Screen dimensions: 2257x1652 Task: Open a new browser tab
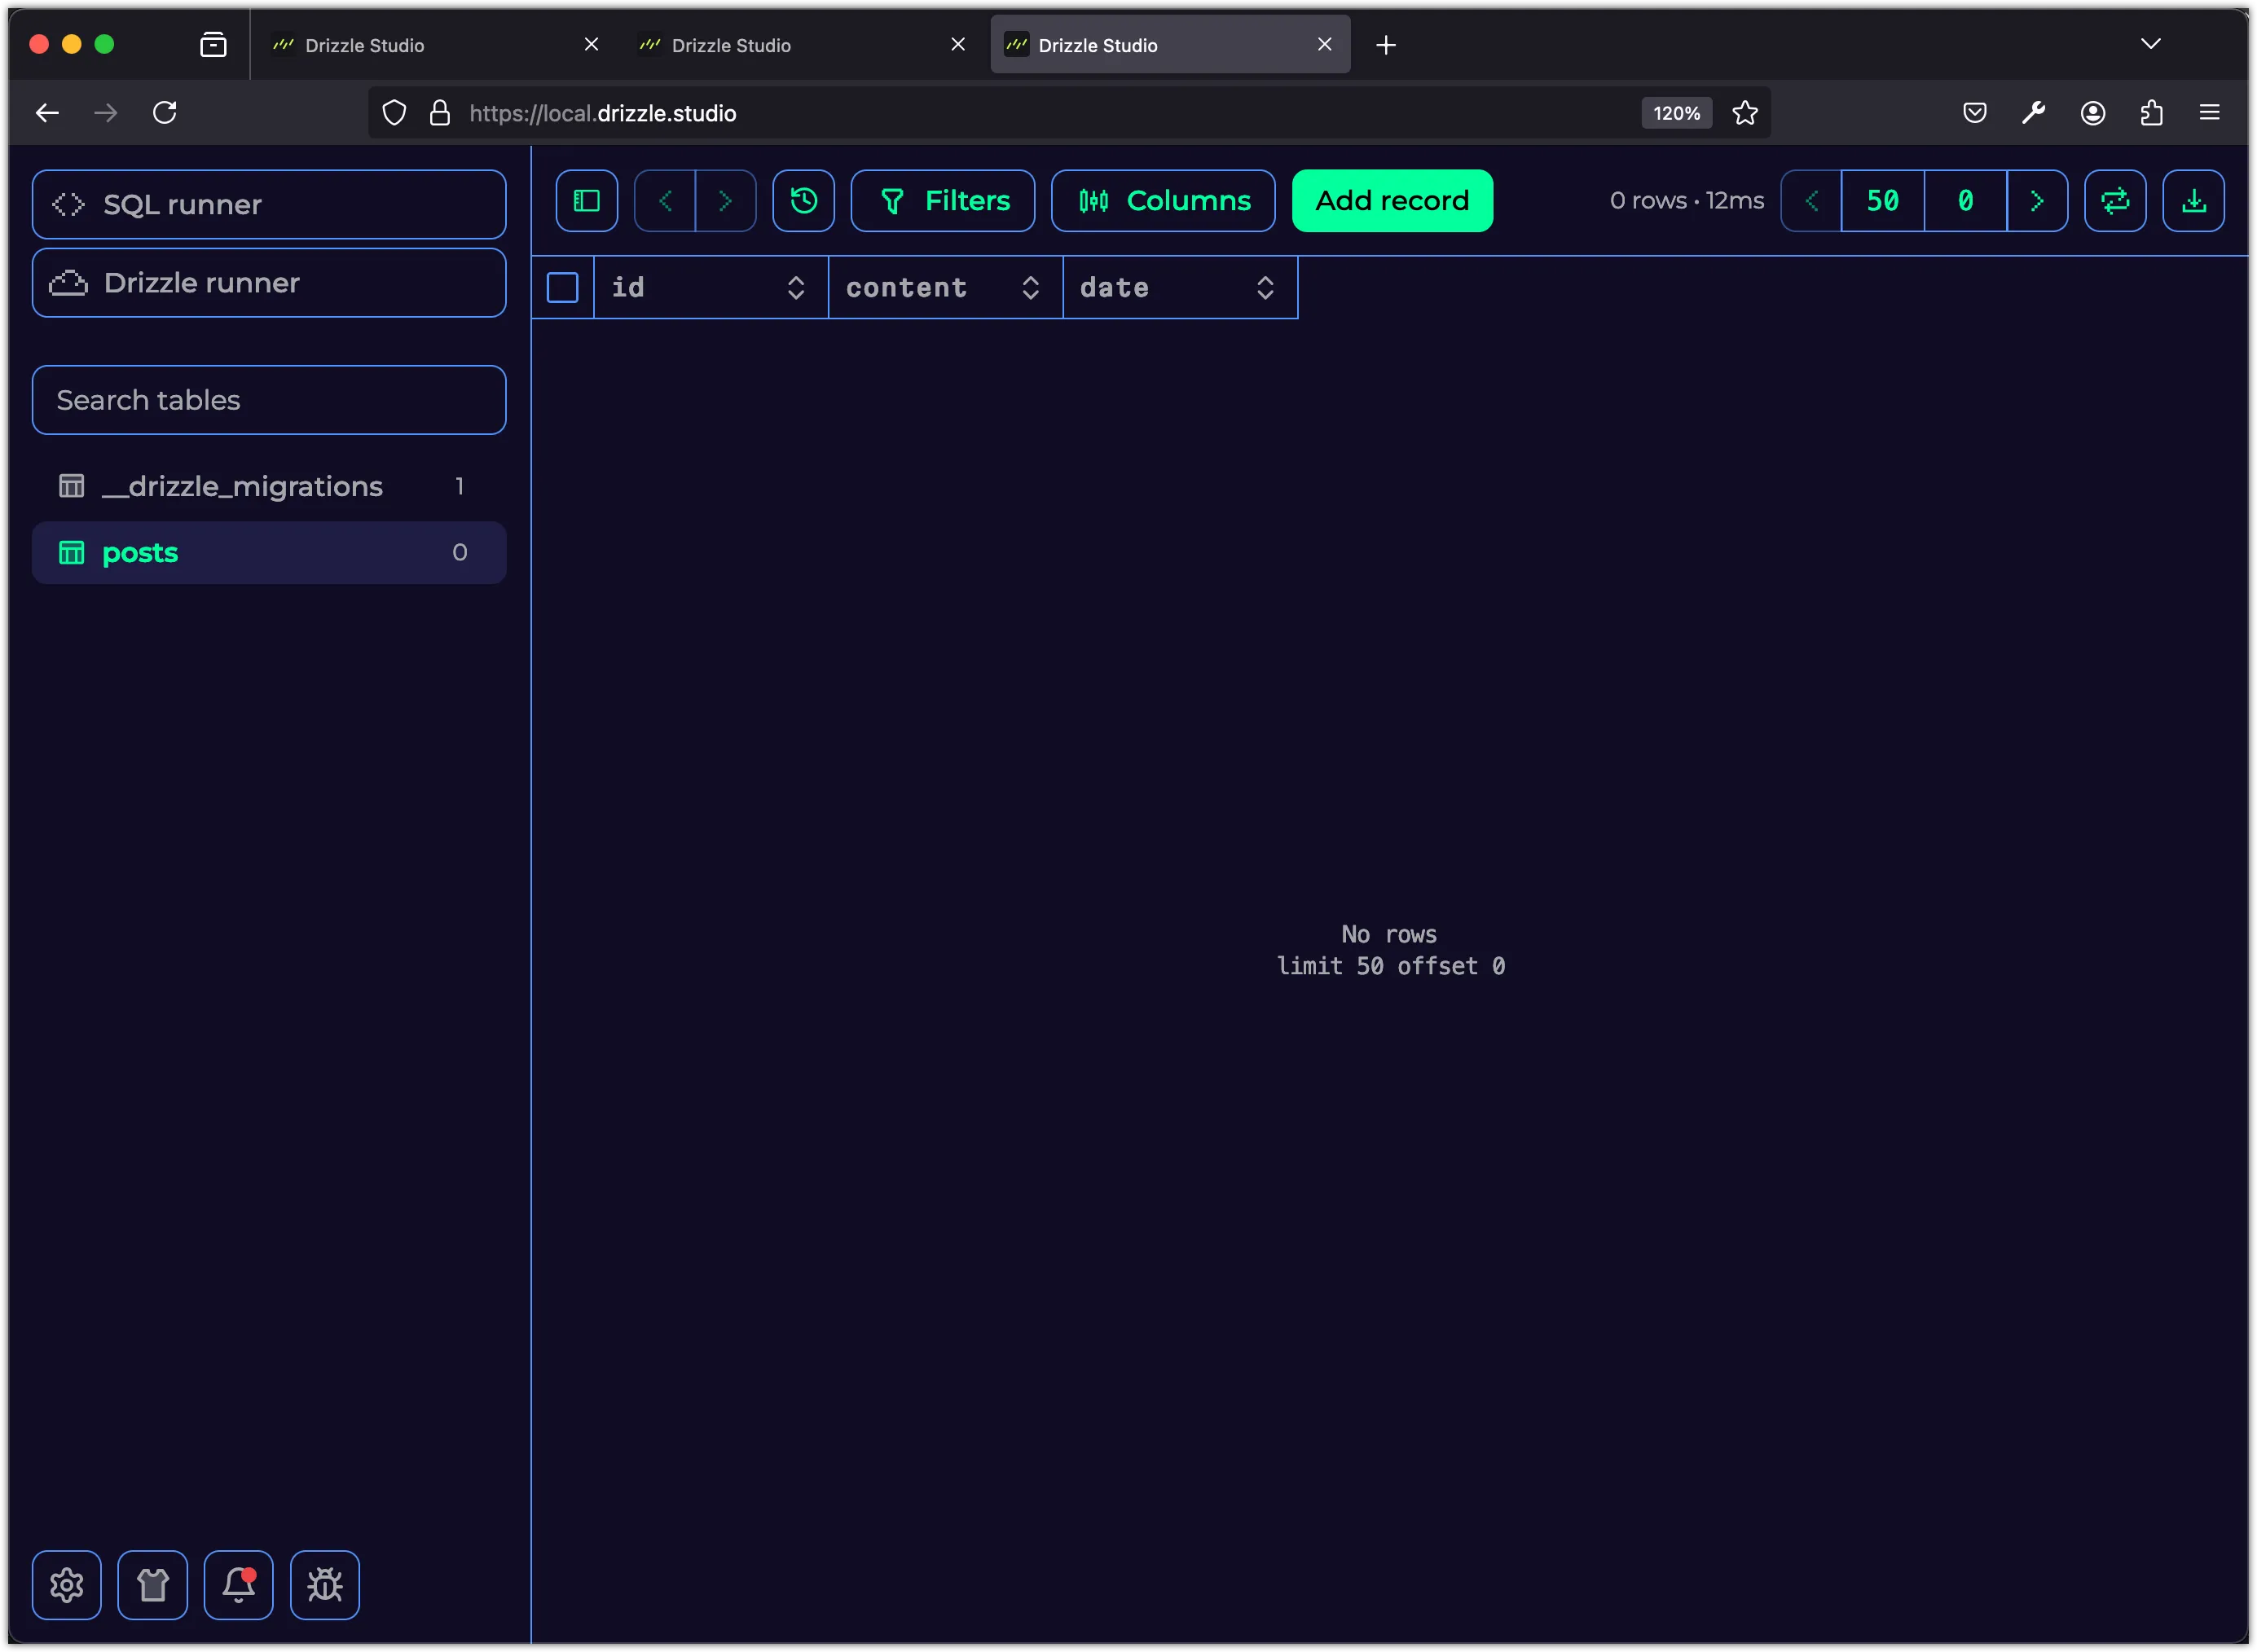click(1386, 45)
